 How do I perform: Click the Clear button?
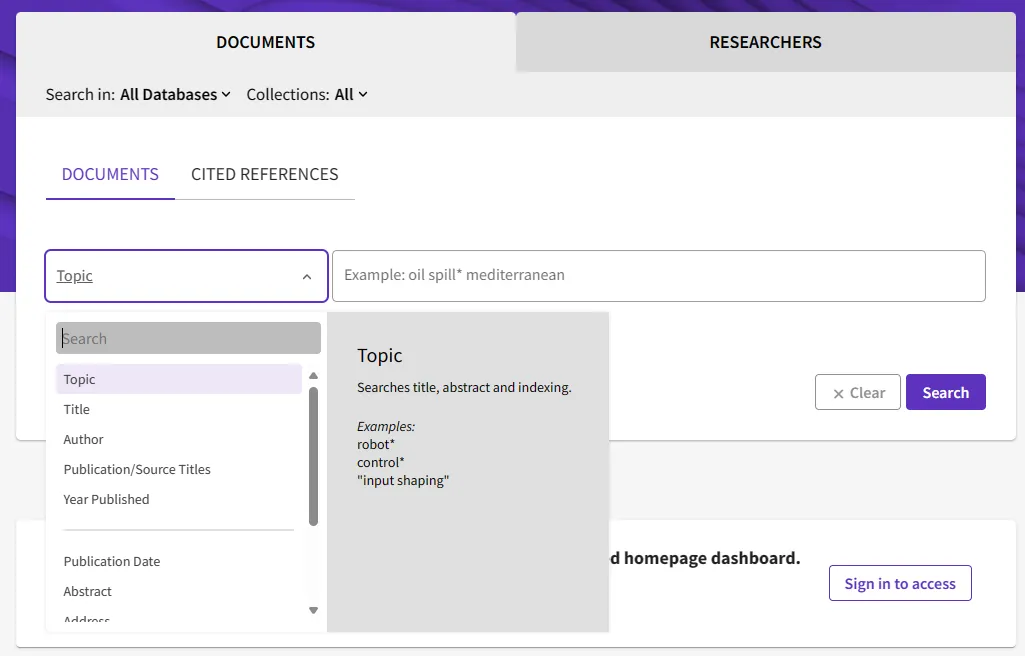coord(858,393)
